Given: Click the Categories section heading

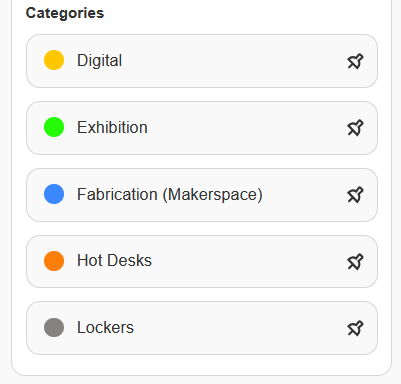Looking at the screenshot, I should 65,13.
